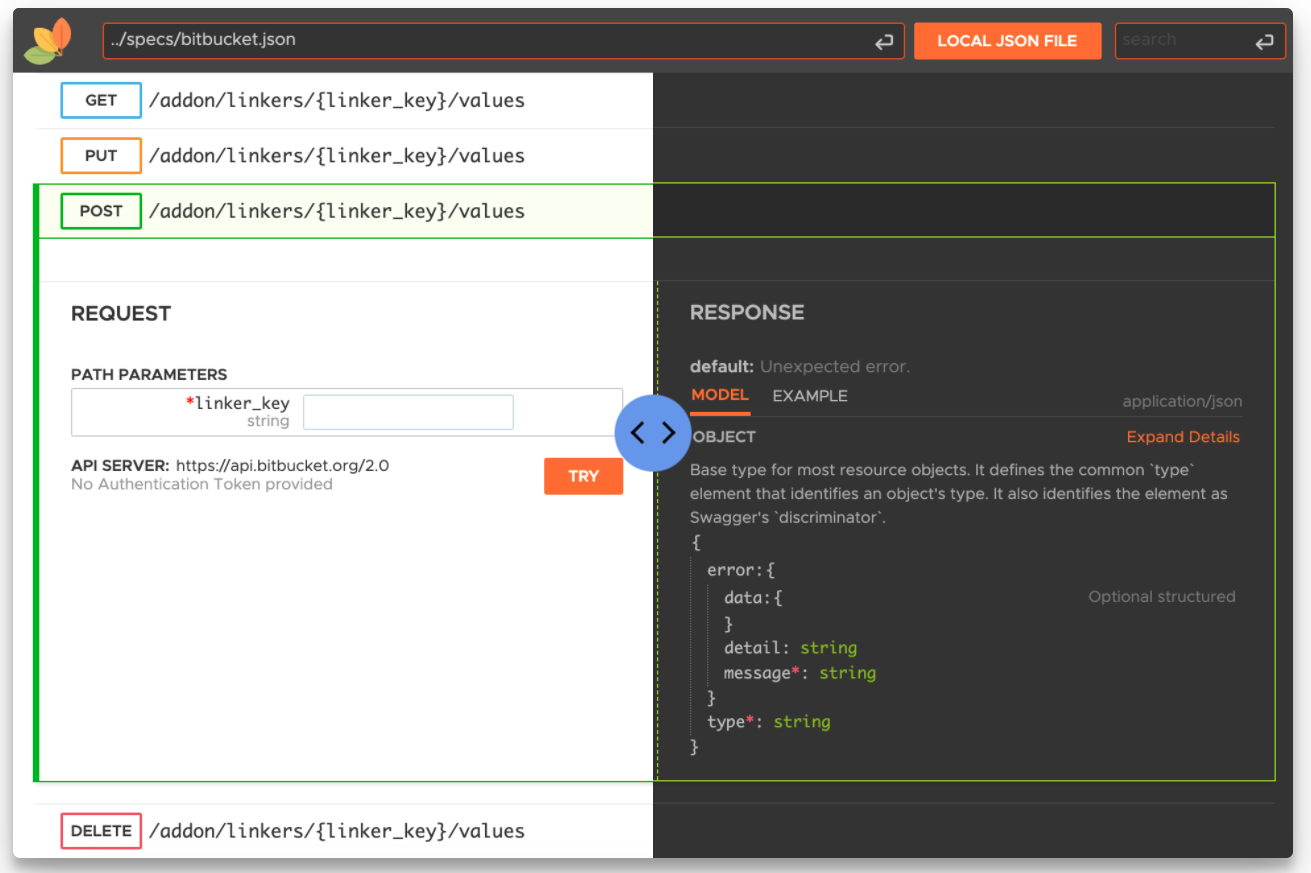Click the POST method badge
This screenshot has width=1311, height=873.
click(100, 211)
